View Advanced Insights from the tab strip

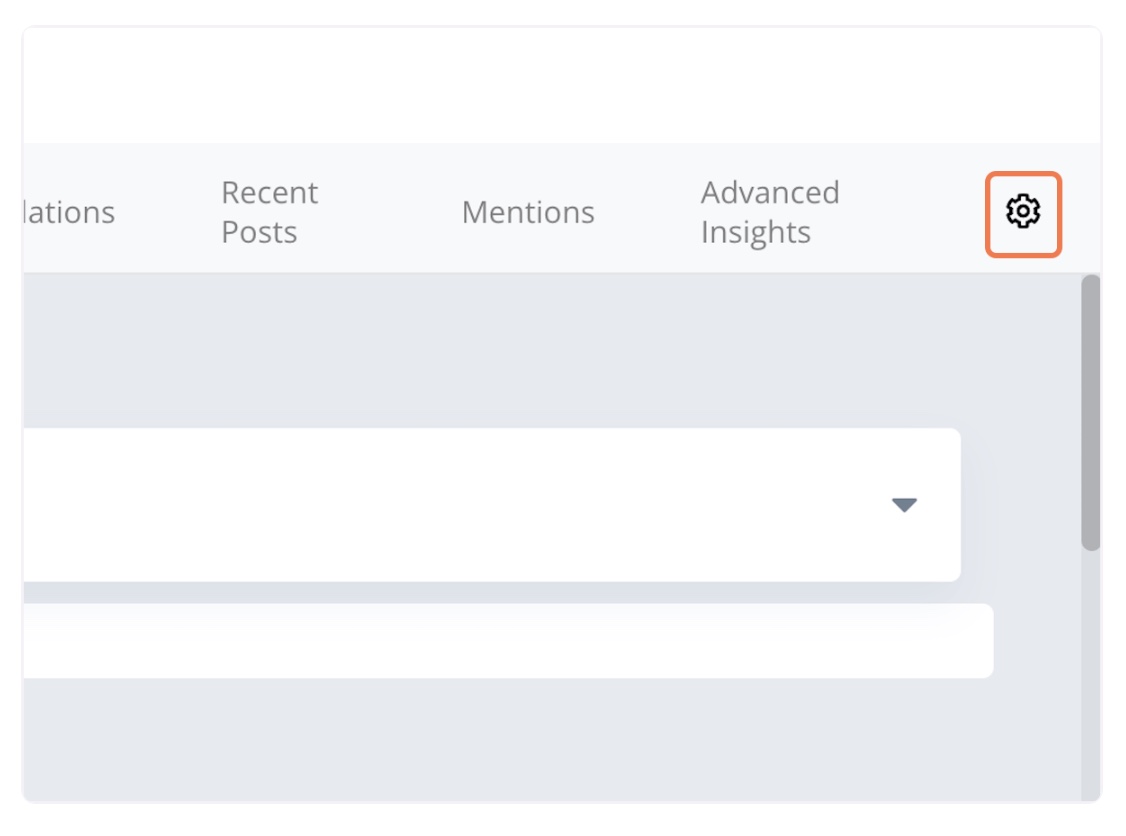770,212
